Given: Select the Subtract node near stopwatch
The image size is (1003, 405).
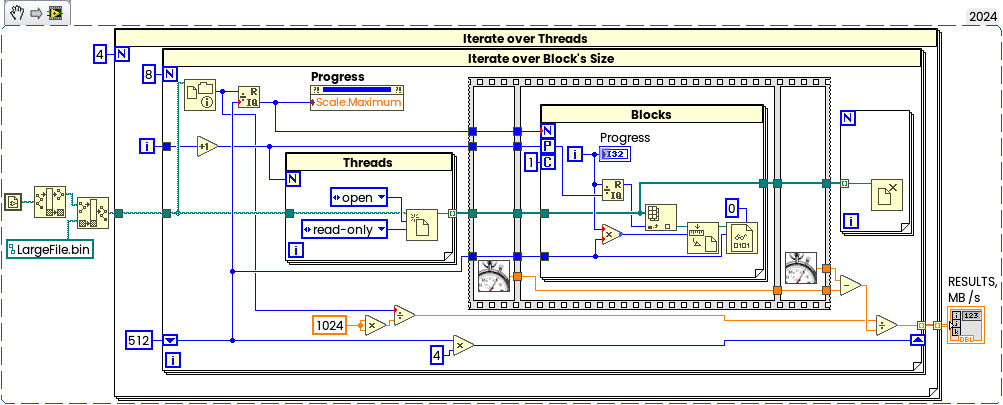Looking at the screenshot, I should [850, 284].
